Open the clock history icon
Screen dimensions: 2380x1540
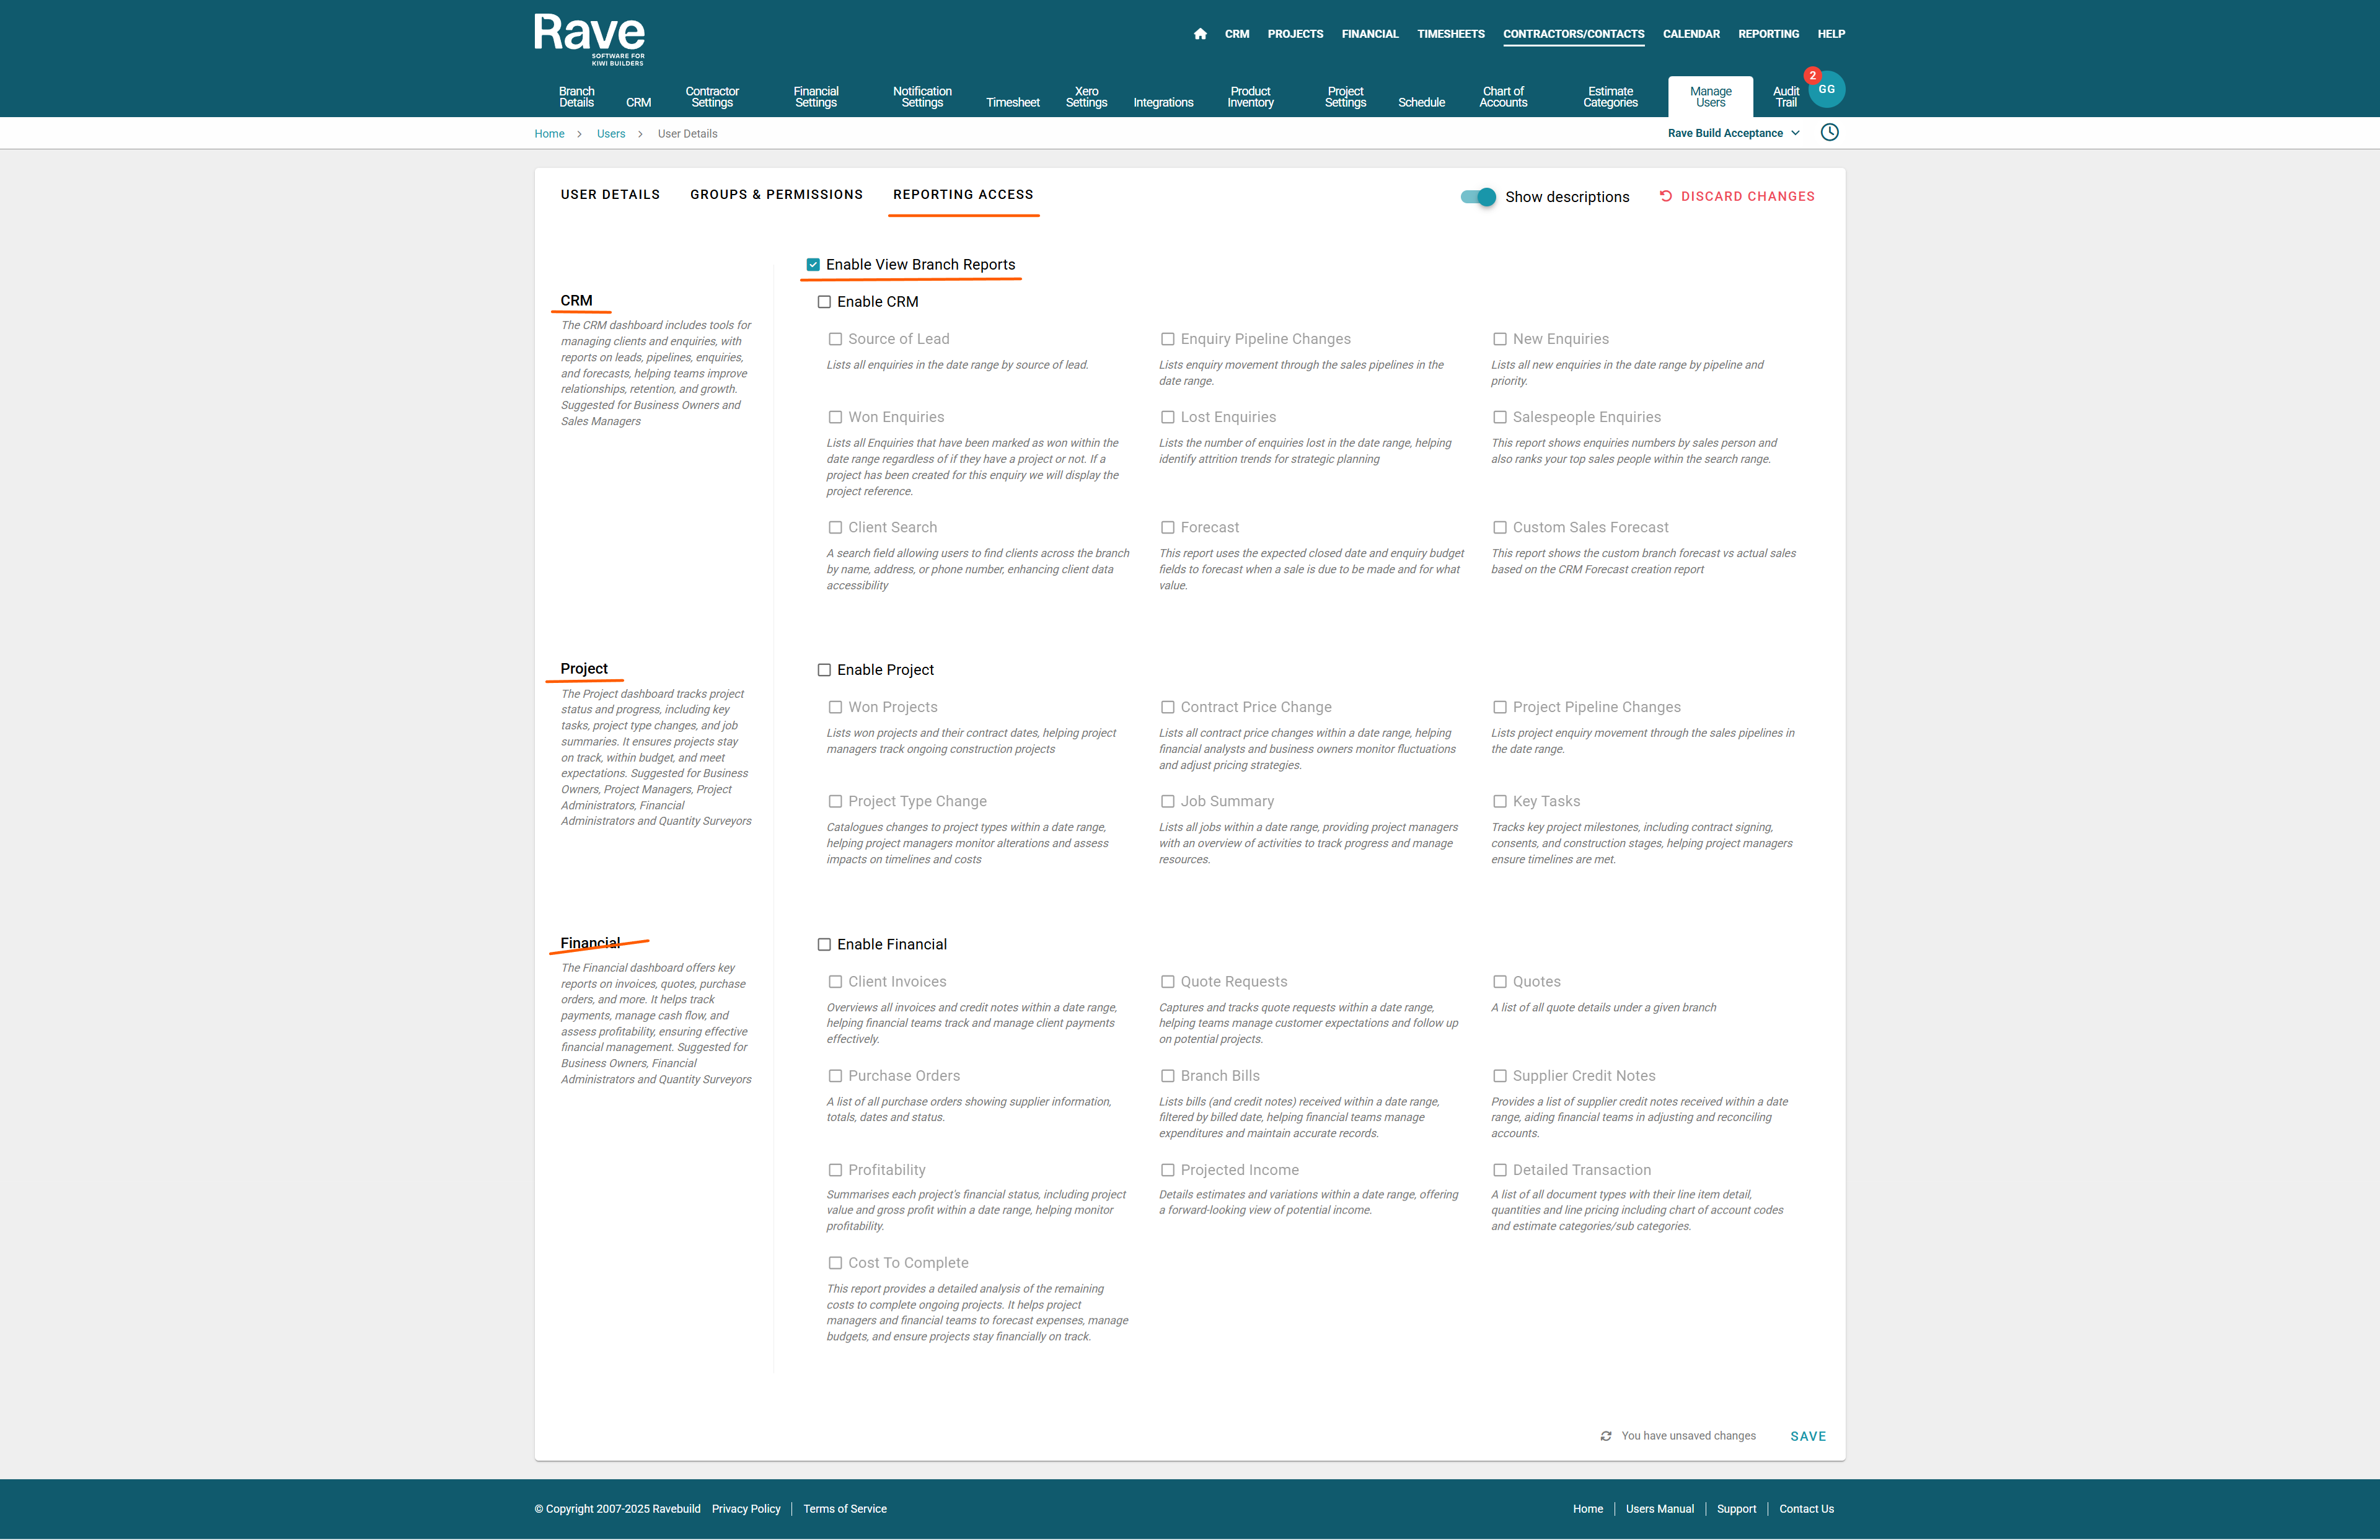[x=1829, y=133]
